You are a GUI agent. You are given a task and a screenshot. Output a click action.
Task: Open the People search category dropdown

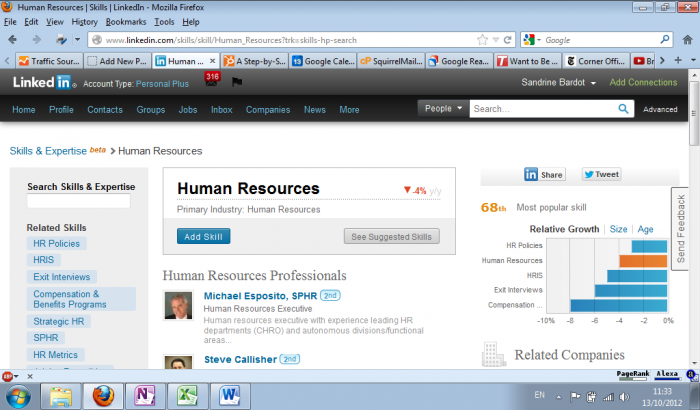[443, 109]
